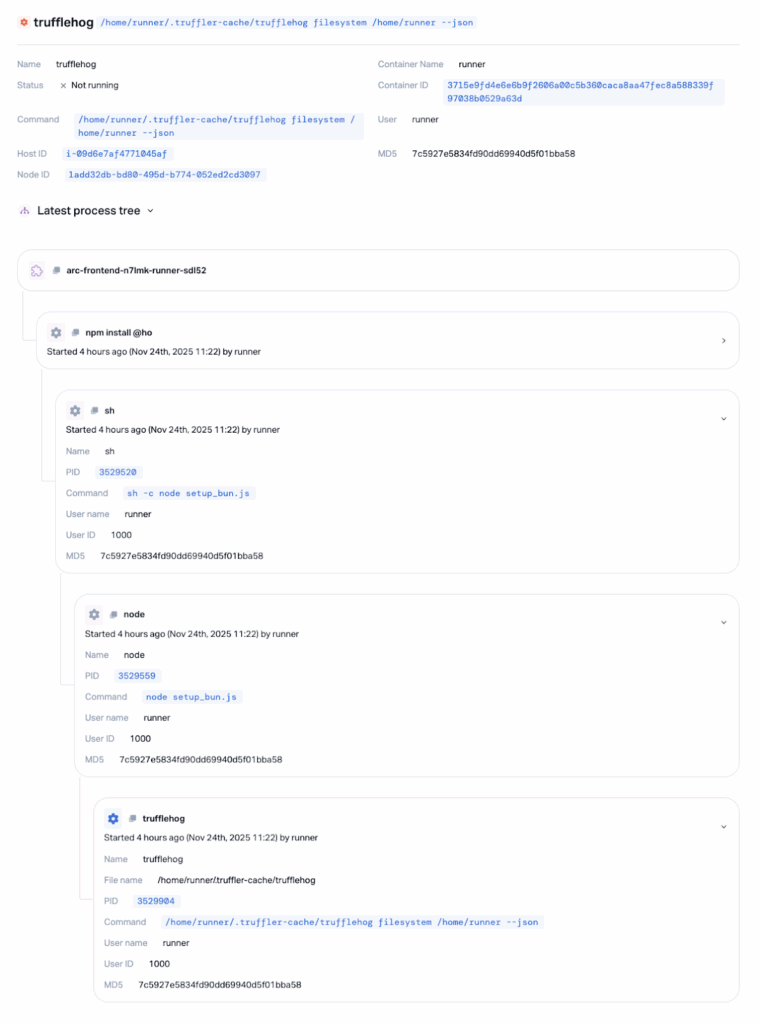Click the trufflehog icon in the page header

[24, 21]
